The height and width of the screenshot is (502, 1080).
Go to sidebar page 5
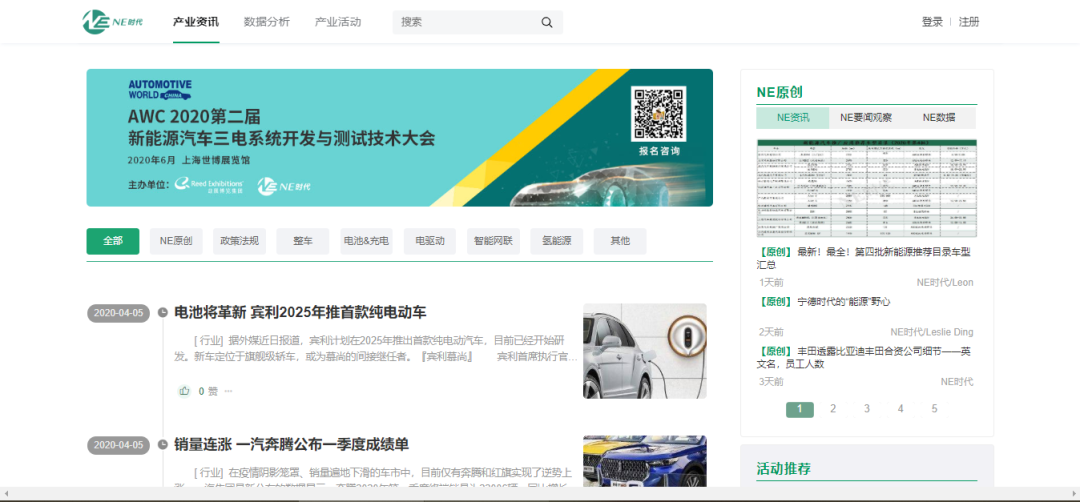935,409
